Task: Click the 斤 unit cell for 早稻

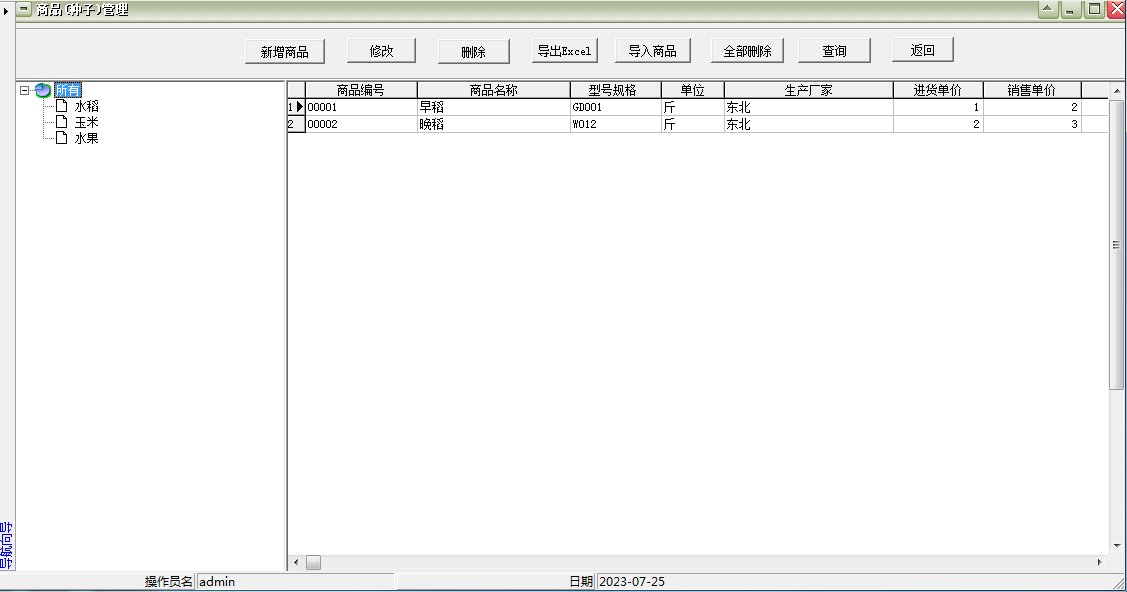Action: (692, 107)
